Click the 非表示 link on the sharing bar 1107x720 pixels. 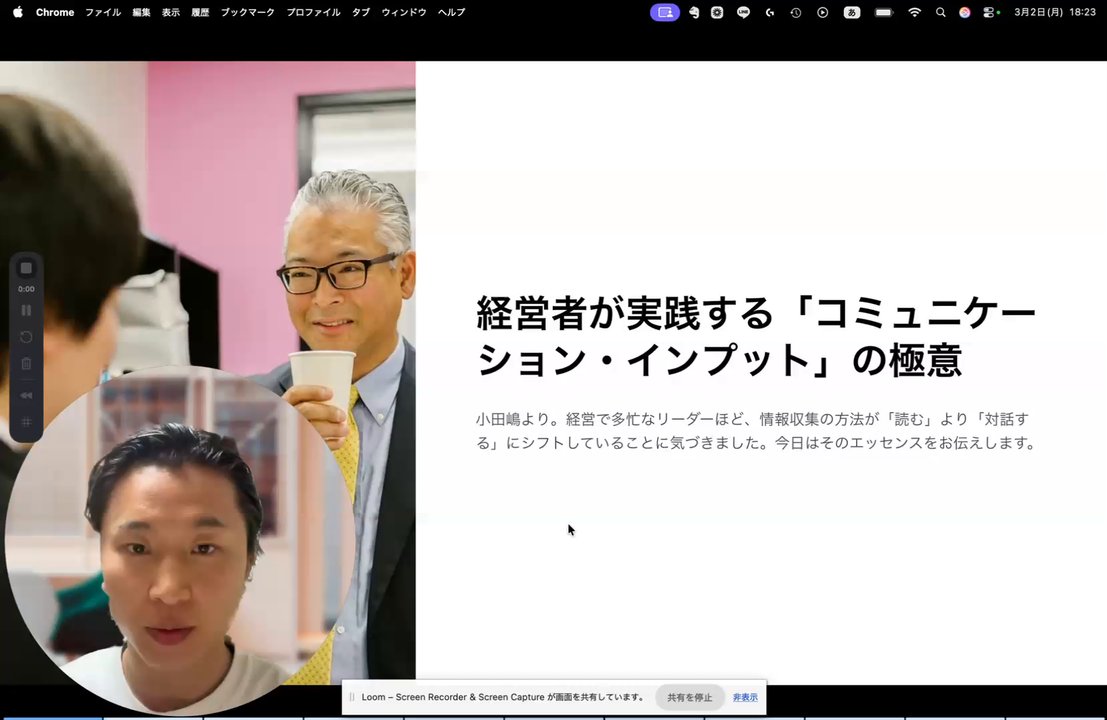pyautogui.click(x=745, y=697)
